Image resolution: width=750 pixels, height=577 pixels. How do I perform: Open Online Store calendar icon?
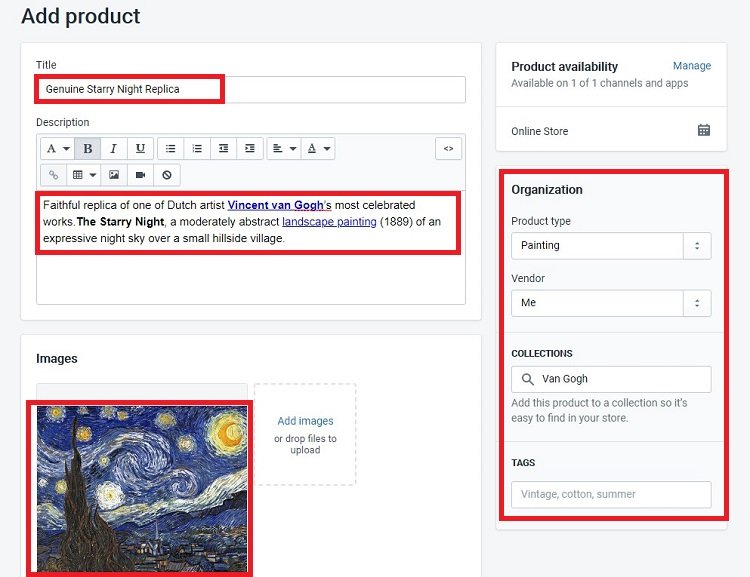pyautogui.click(x=704, y=130)
